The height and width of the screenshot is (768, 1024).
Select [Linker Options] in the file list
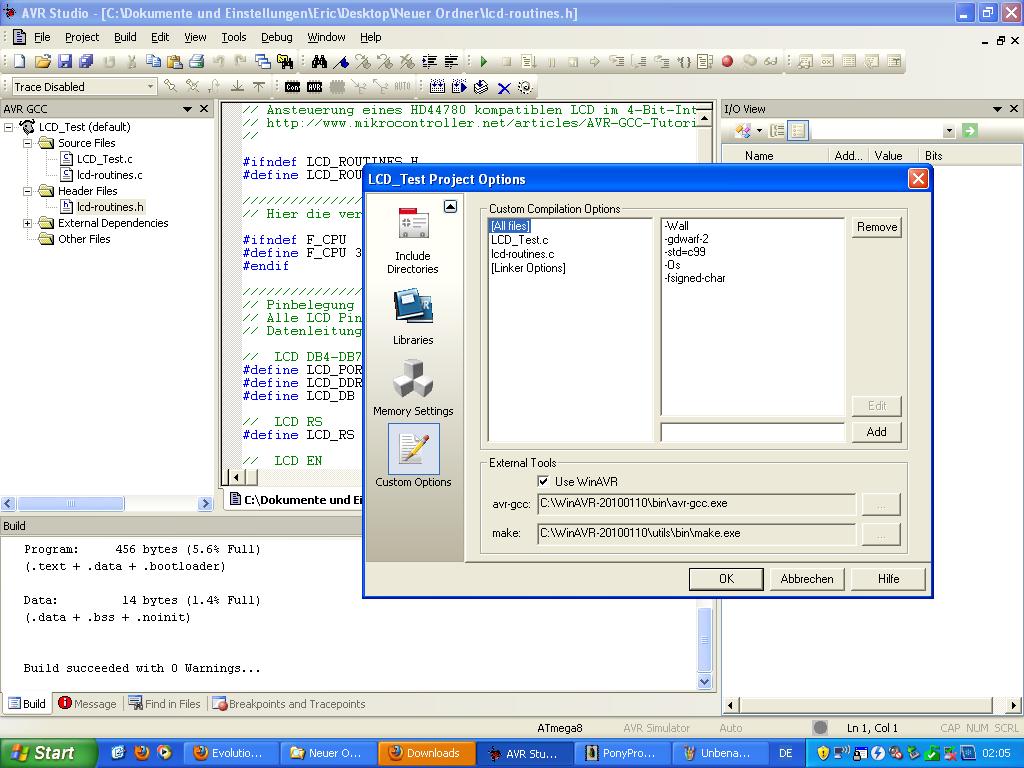click(x=528, y=268)
